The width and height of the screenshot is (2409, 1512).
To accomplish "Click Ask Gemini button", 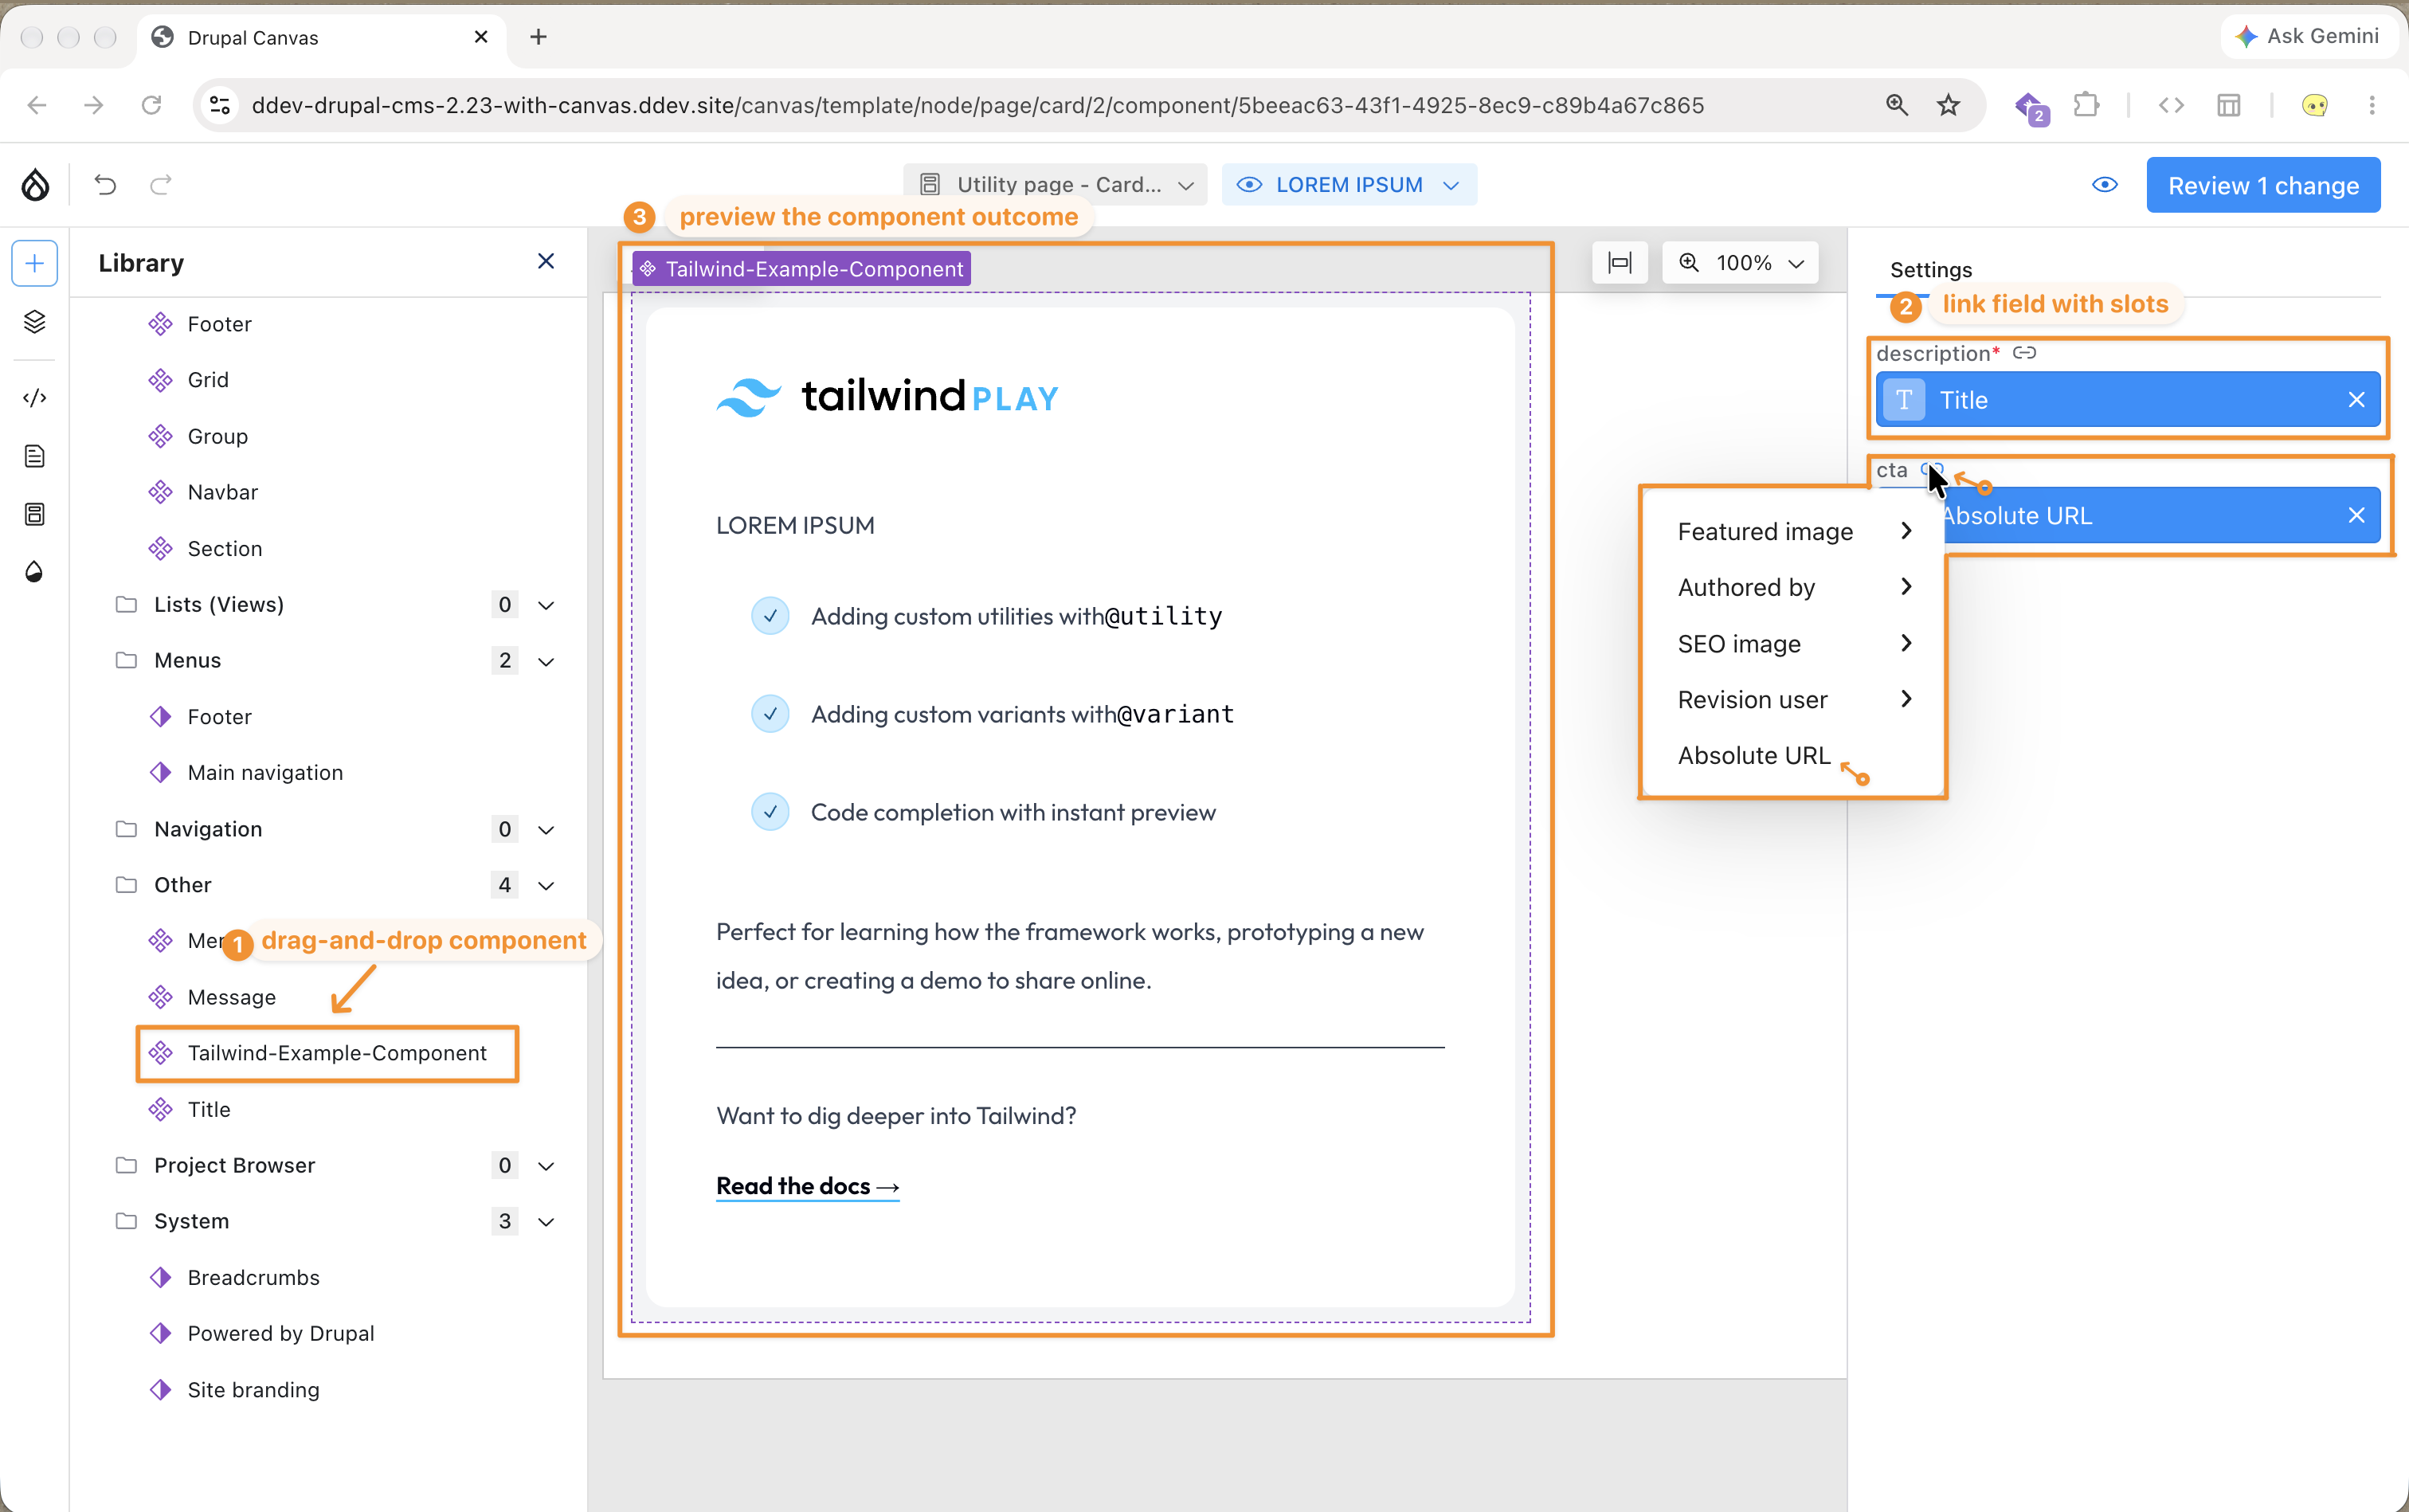I will (x=2308, y=36).
